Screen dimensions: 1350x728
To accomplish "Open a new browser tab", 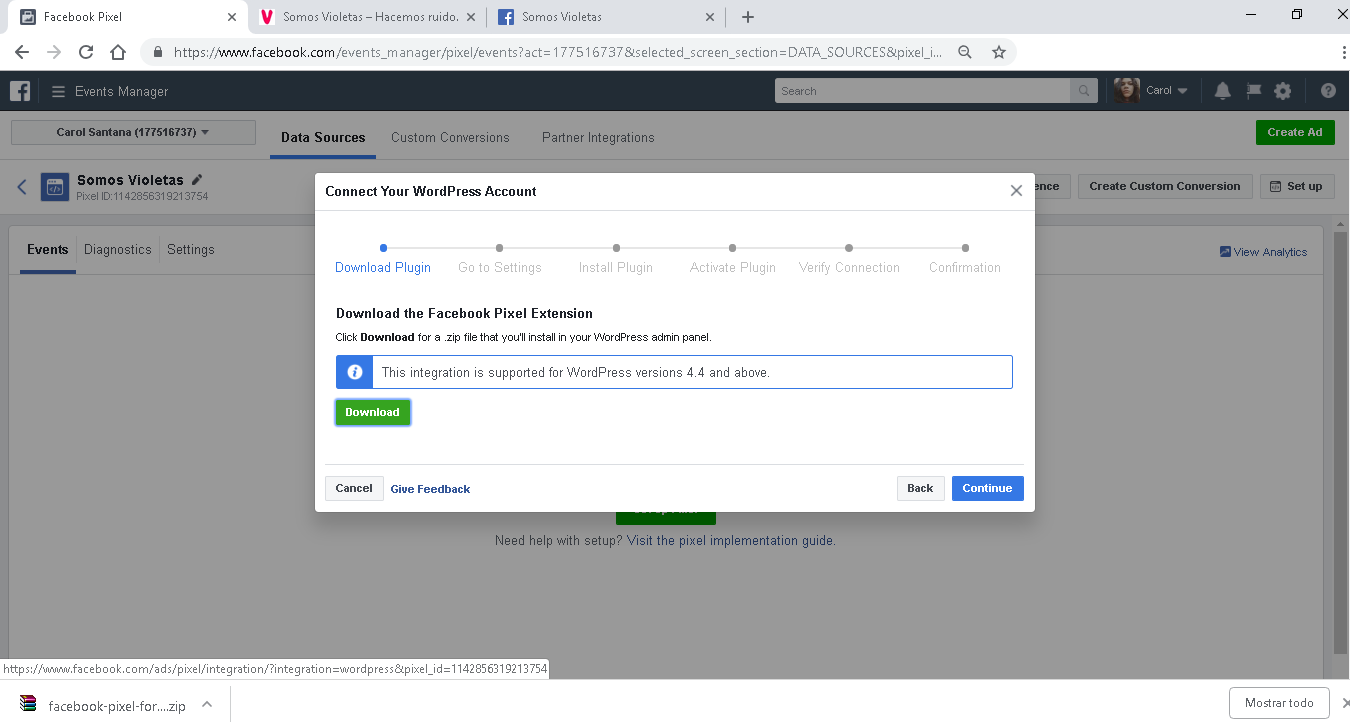I will pyautogui.click(x=747, y=17).
